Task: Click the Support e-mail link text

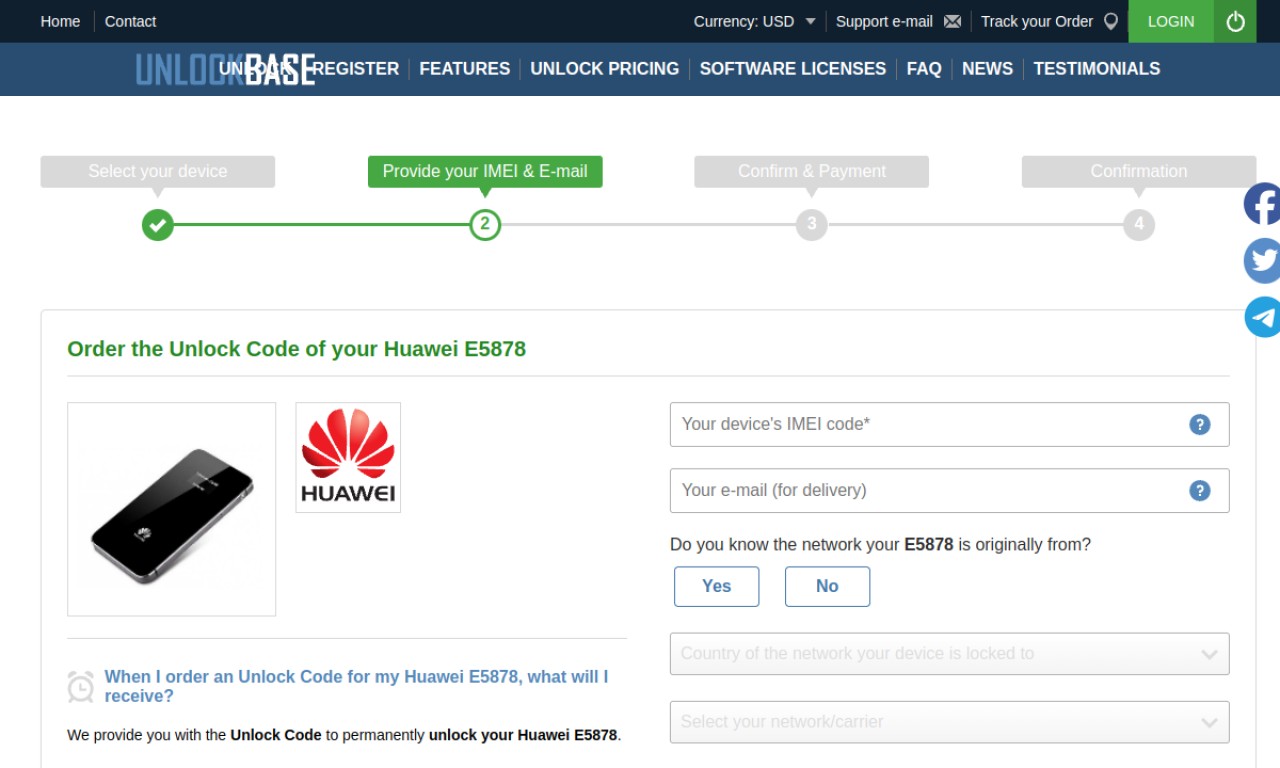Action: (884, 21)
